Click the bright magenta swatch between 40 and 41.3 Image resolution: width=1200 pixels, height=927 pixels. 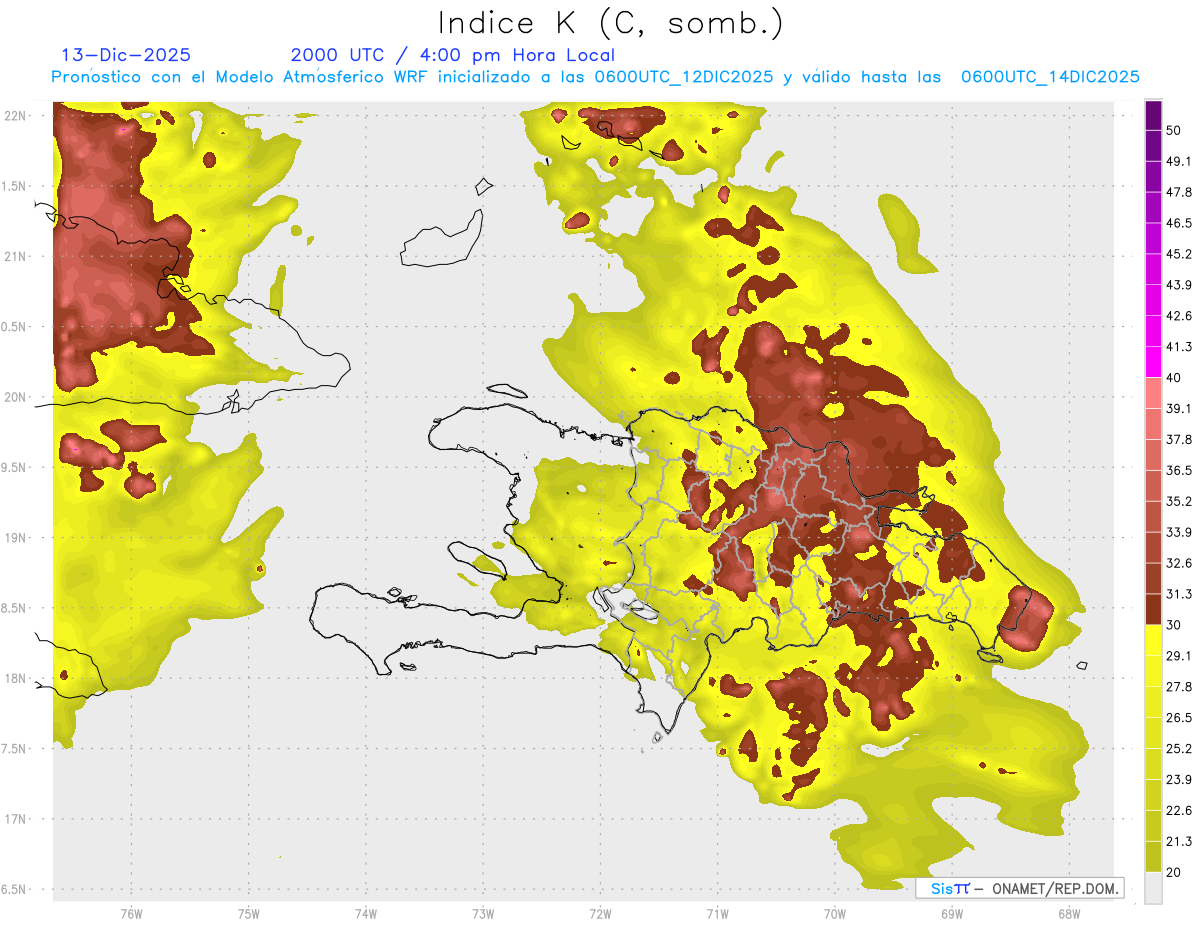[1153, 362]
